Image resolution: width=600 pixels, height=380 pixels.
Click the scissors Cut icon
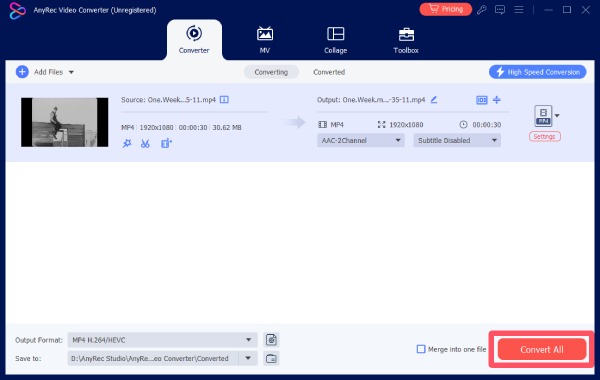click(x=145, y=144)
